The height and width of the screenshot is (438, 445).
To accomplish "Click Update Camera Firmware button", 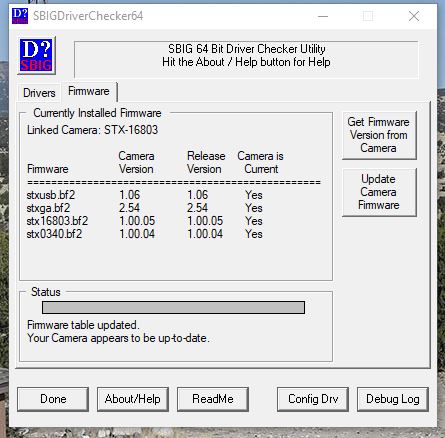I will (379, 192).
